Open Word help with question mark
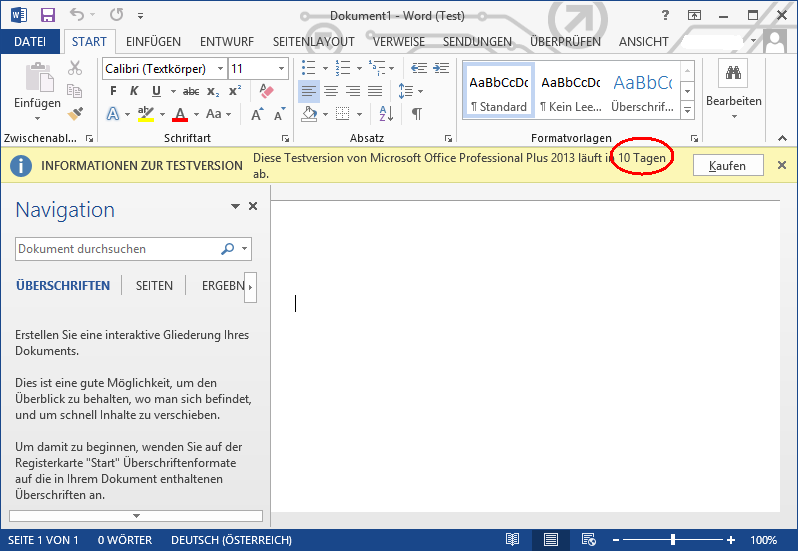This screenshot has width=798, height=551. 665,15
